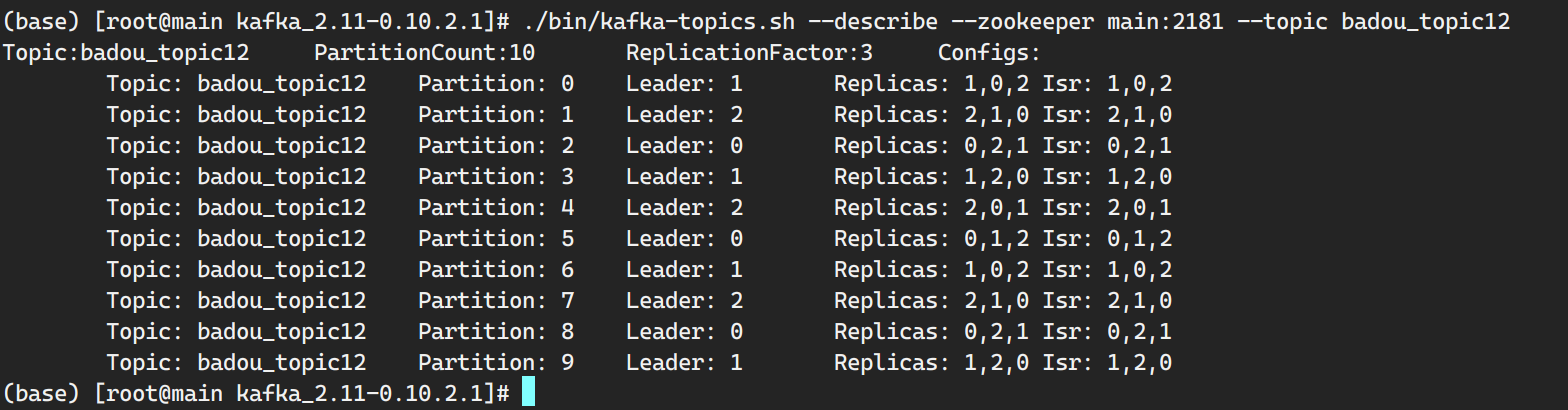Viewport: 1568px width, 410px height.
Task: Click the Partition: 9 entry
Action: [496, 361]
